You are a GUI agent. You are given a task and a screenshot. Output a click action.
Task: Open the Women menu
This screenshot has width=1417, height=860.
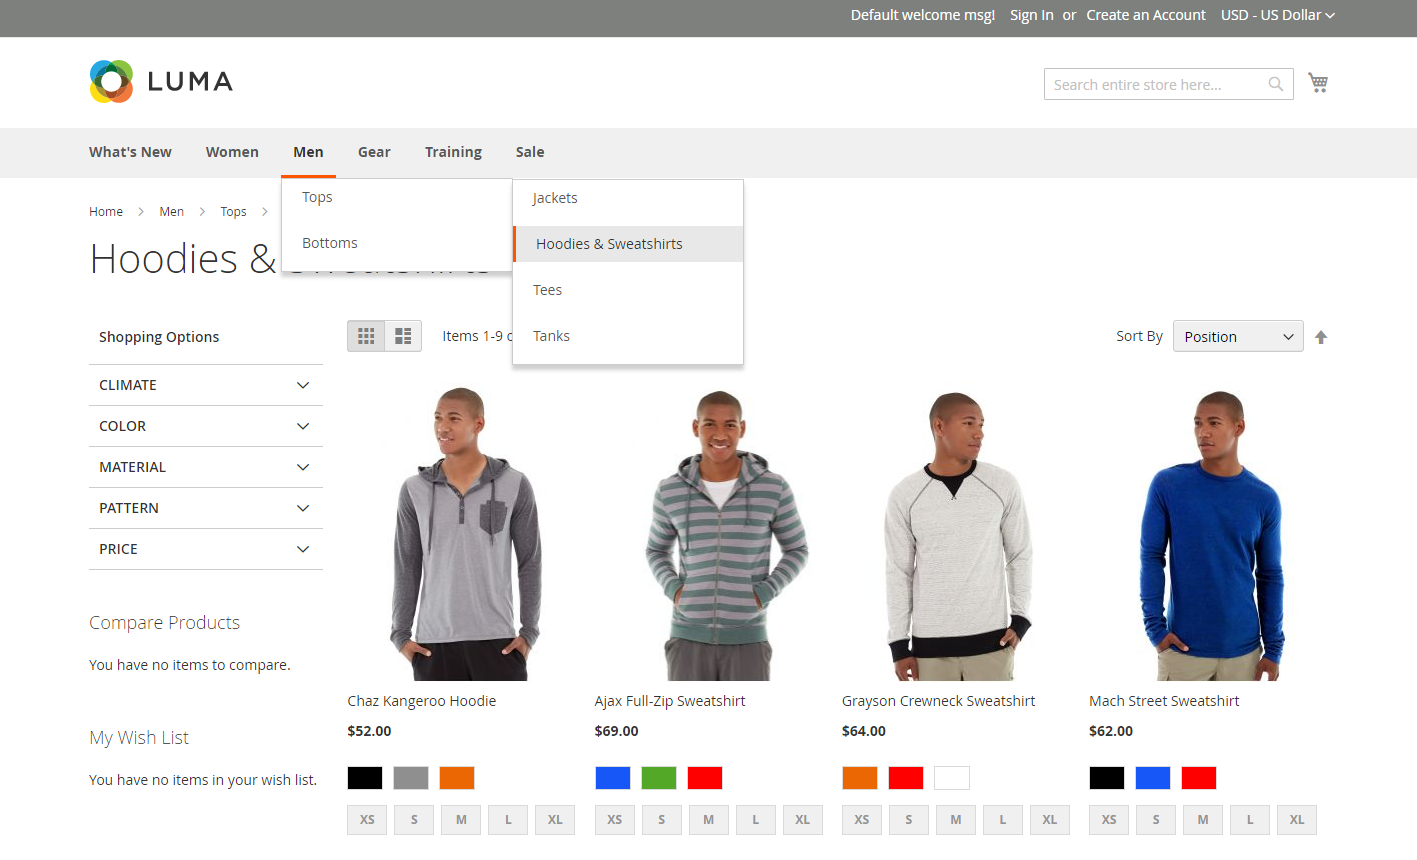click(232, 152)
